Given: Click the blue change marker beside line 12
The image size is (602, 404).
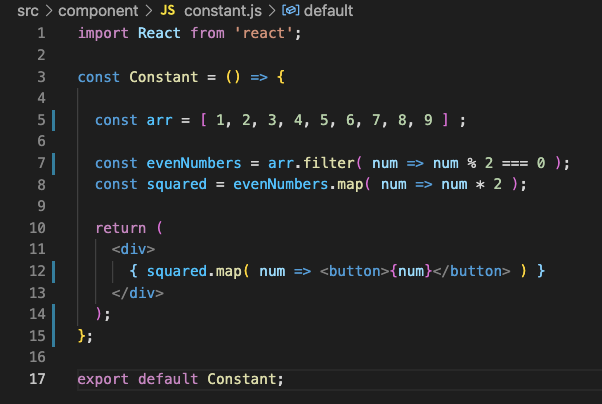Looking at the screenshot, I should click(53, 272).
